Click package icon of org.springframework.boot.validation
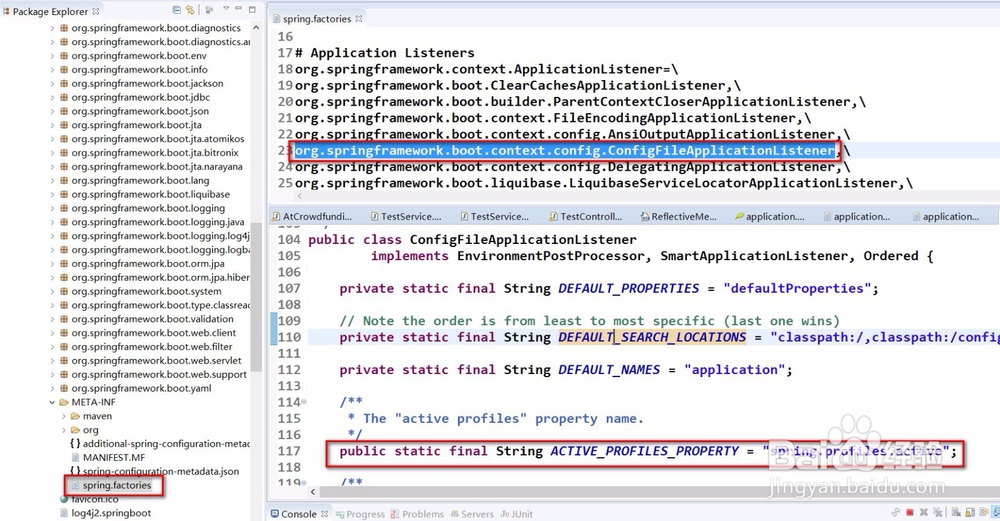The width and height of the screenshot is (1000, 521). 64,319
